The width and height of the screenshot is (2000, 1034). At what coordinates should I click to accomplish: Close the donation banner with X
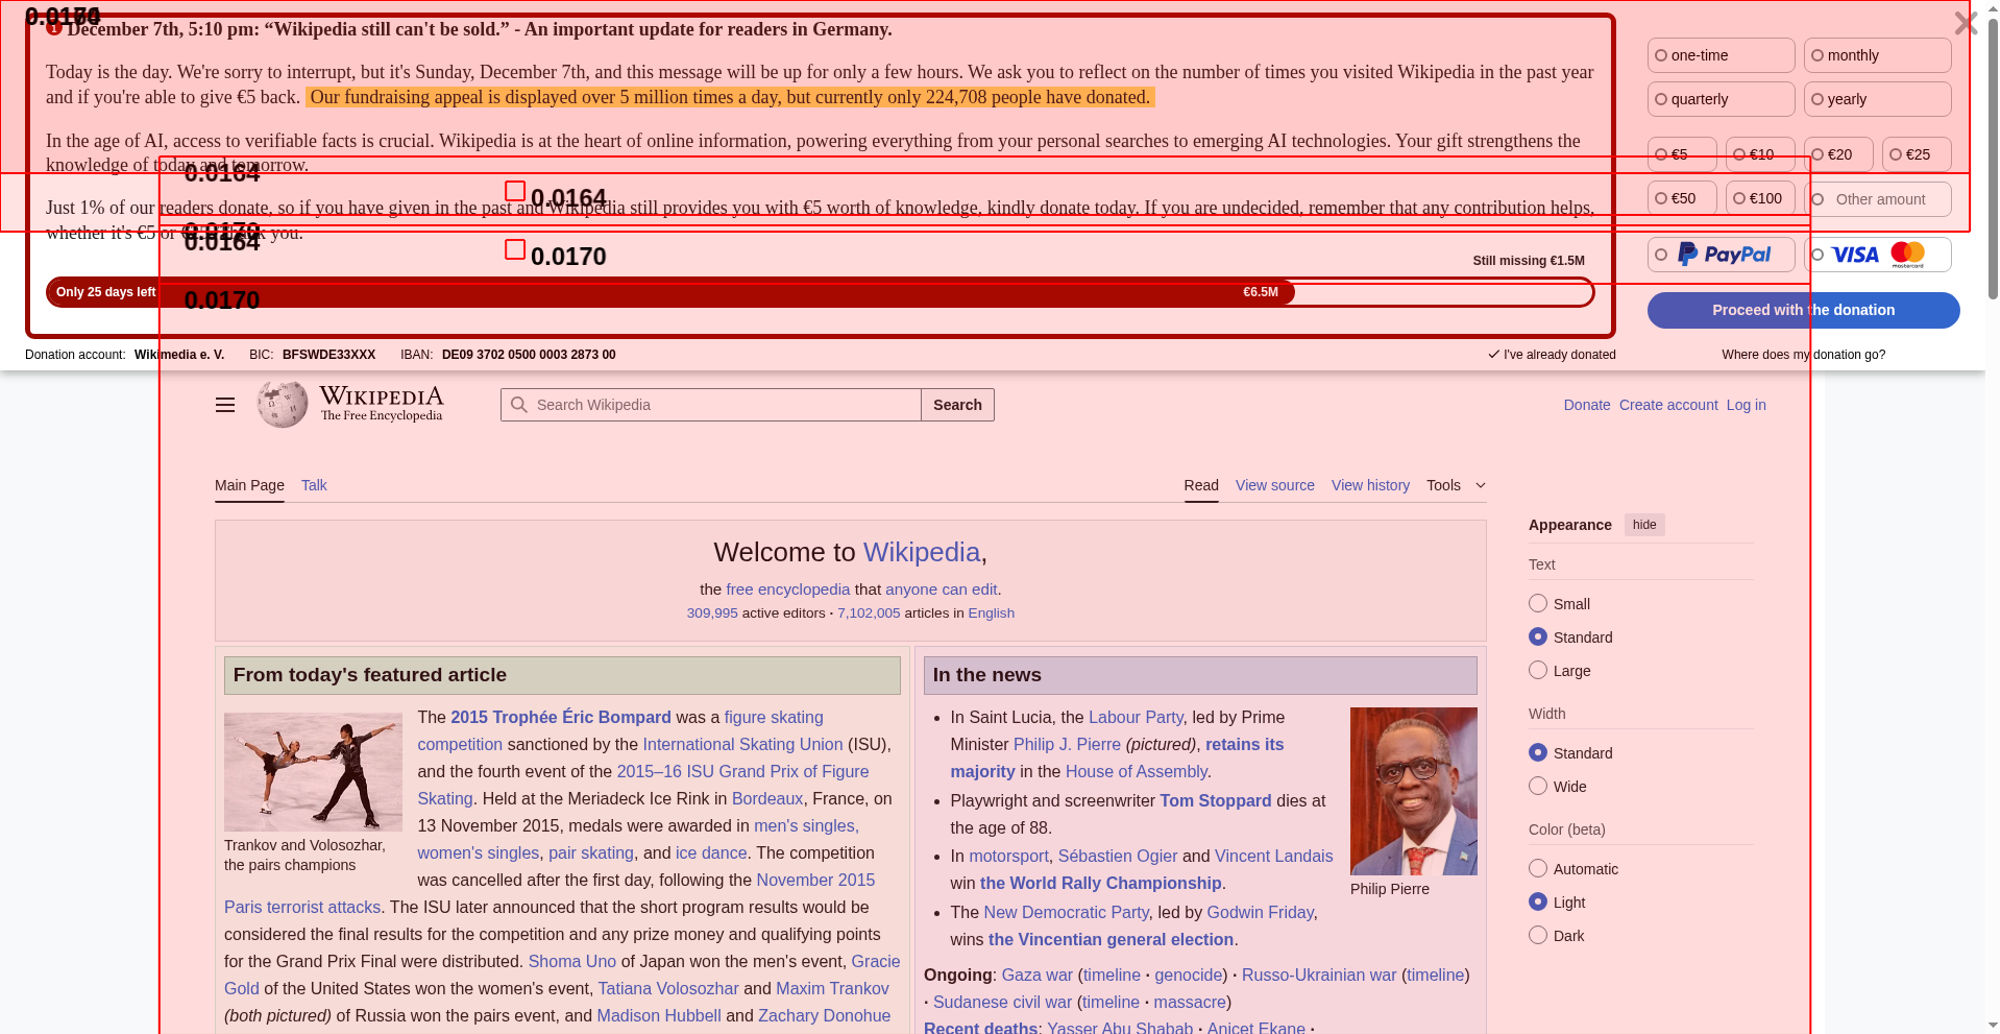pos(1964,23)
